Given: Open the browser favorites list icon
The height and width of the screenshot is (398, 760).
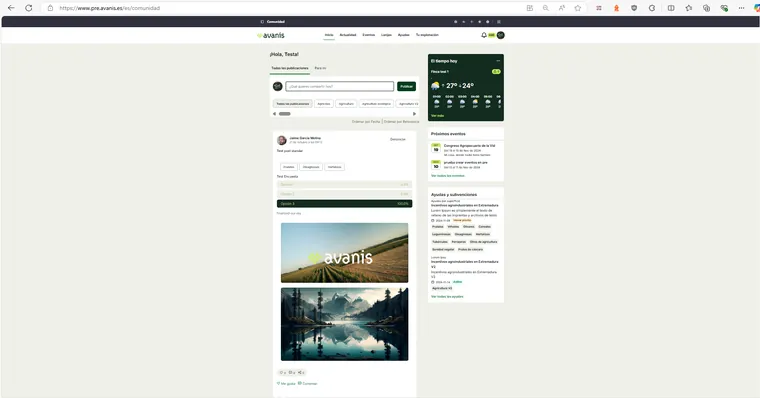Looking at the screenshot, I should [689, 8].
